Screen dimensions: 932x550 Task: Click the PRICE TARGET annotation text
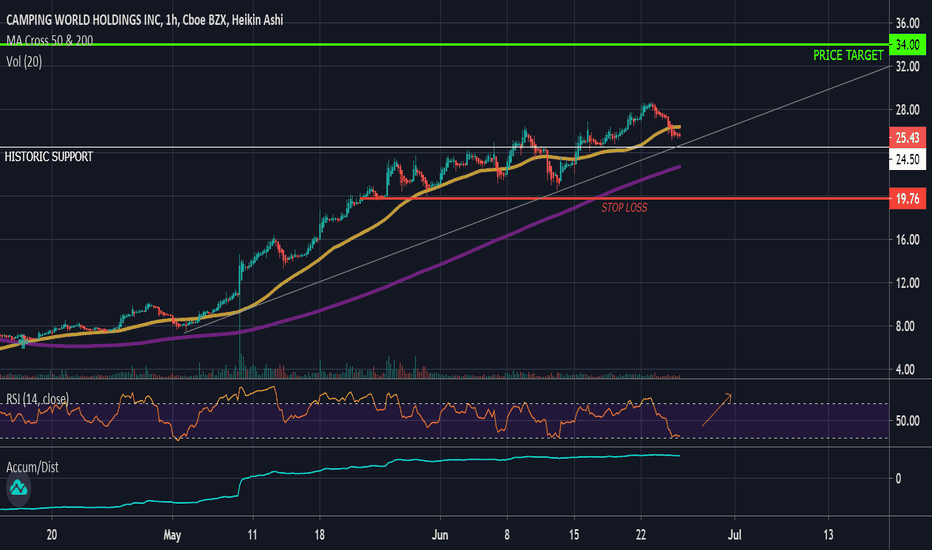coord(848,55)
